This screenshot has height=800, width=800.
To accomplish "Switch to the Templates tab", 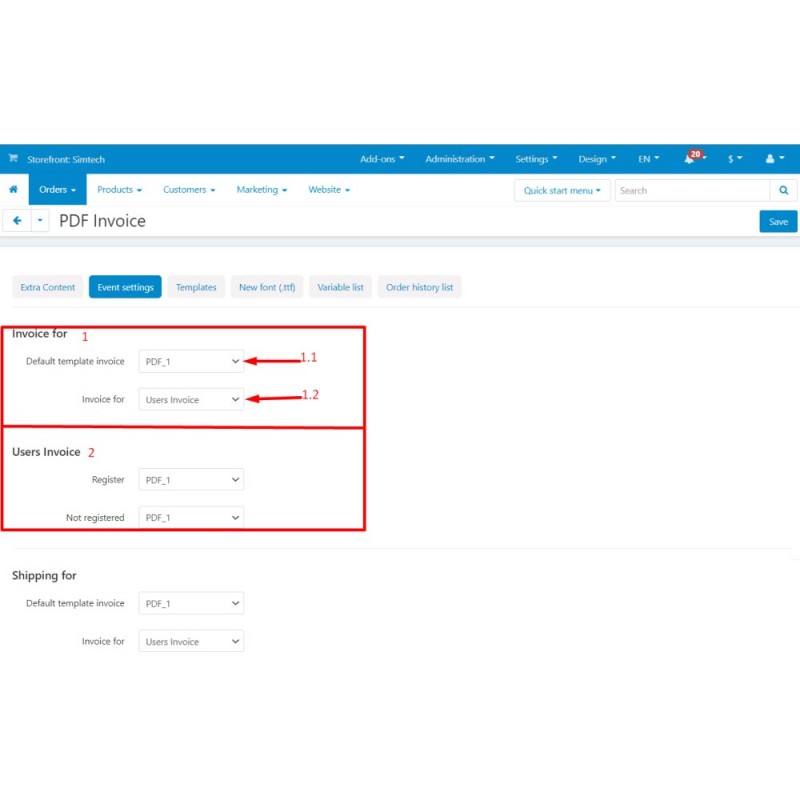I will click(x=196, y=287).
